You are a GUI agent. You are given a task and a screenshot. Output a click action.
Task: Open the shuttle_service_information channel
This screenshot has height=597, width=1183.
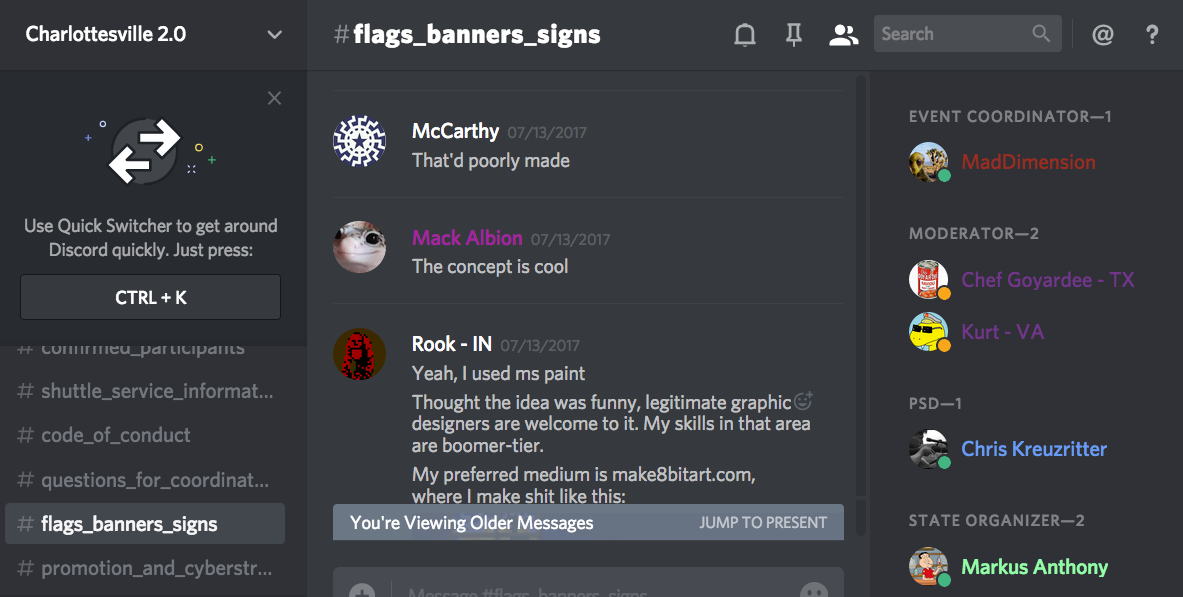[x=145, y=391]
